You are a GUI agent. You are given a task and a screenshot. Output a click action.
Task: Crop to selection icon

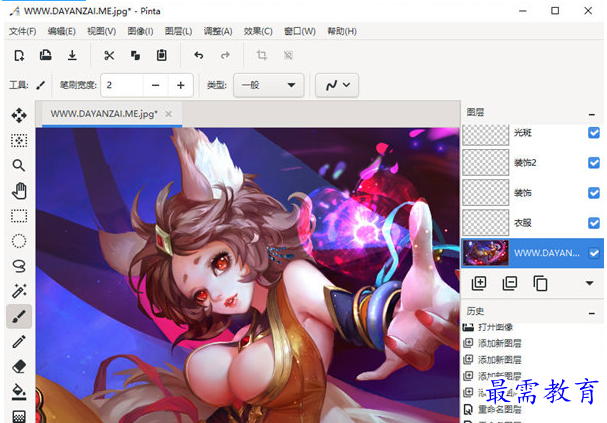pos(262,55)
